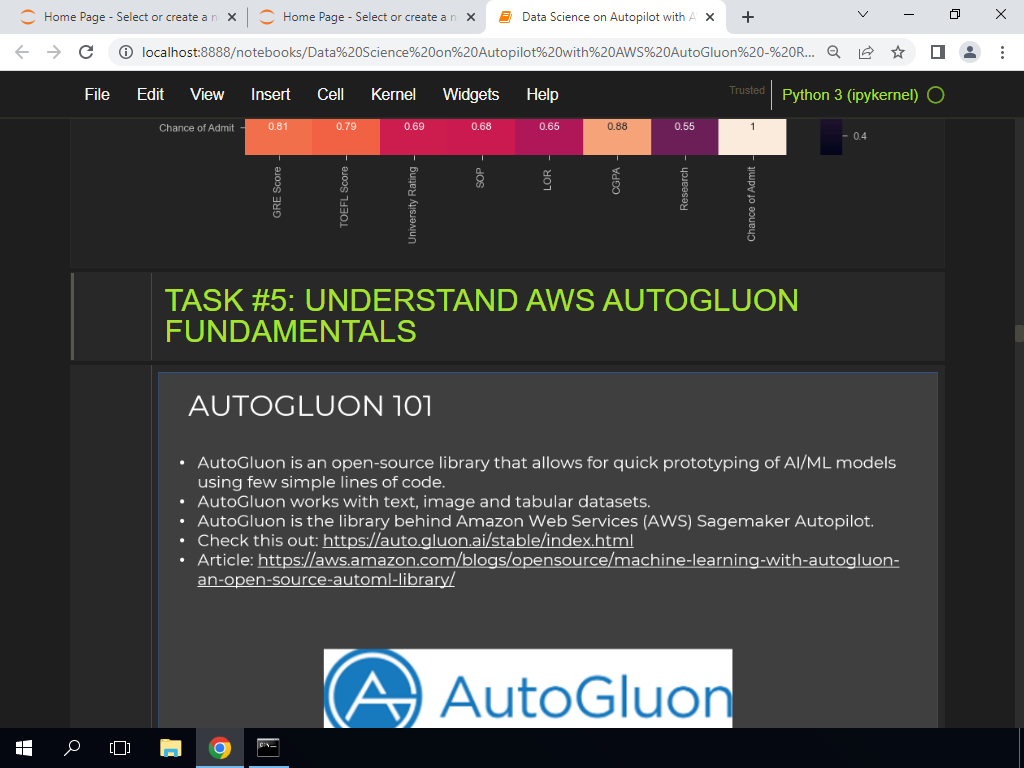Click the 1 Chance of Admit heatmap cell
This screenshot has width=1024, height=768.
point(752,136)
